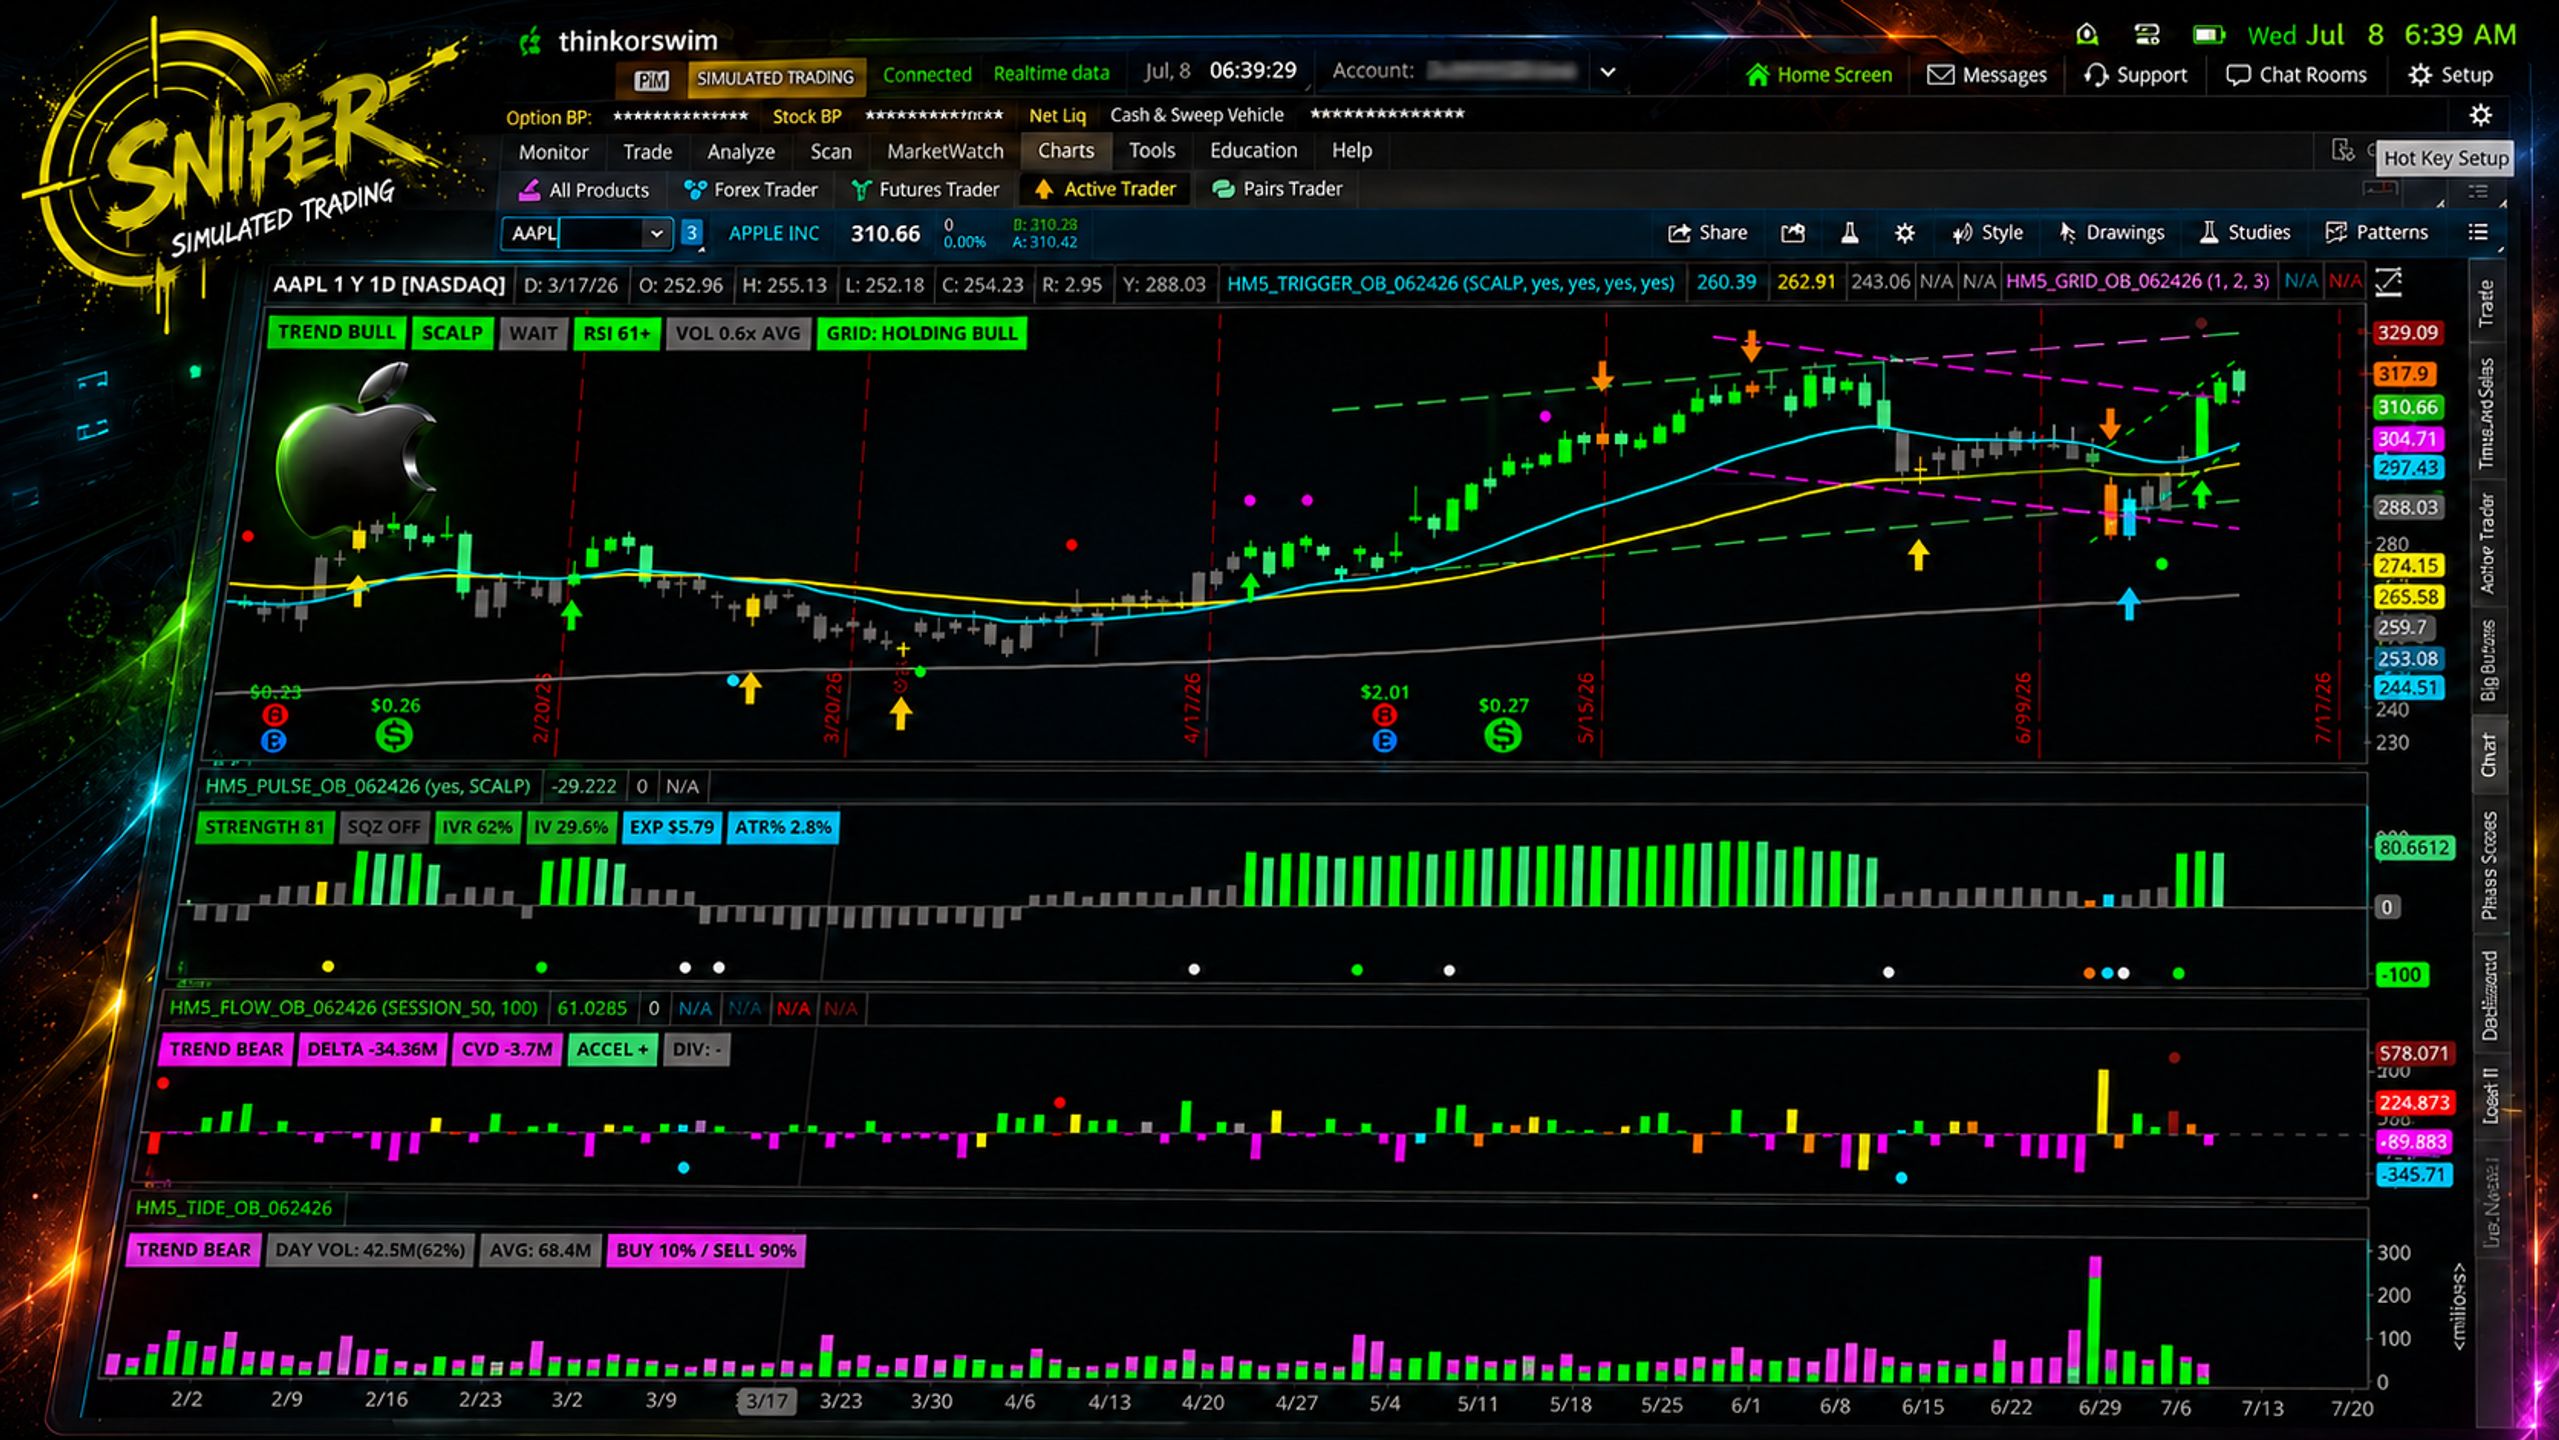The width and height of the screenshot is (2559, 1440).
Task: Select the Pairs Trader subtab
Action: pyautogui.click(x=1277, y=188)
